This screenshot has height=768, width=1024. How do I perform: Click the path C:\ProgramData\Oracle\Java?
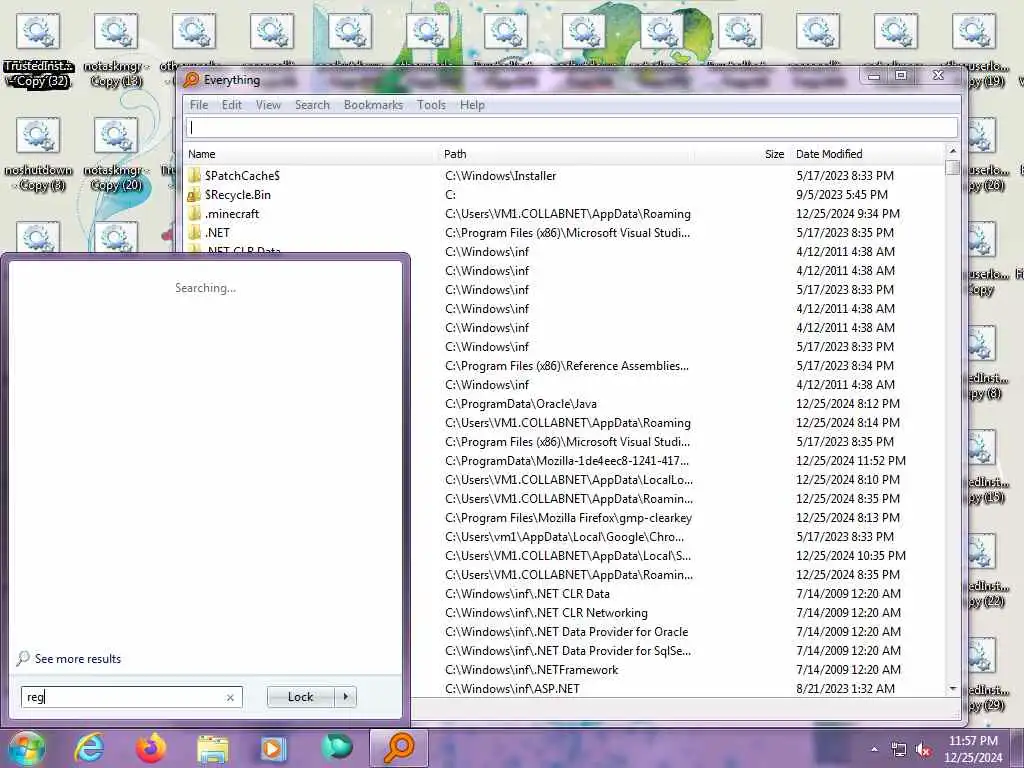tap(520, 404)
